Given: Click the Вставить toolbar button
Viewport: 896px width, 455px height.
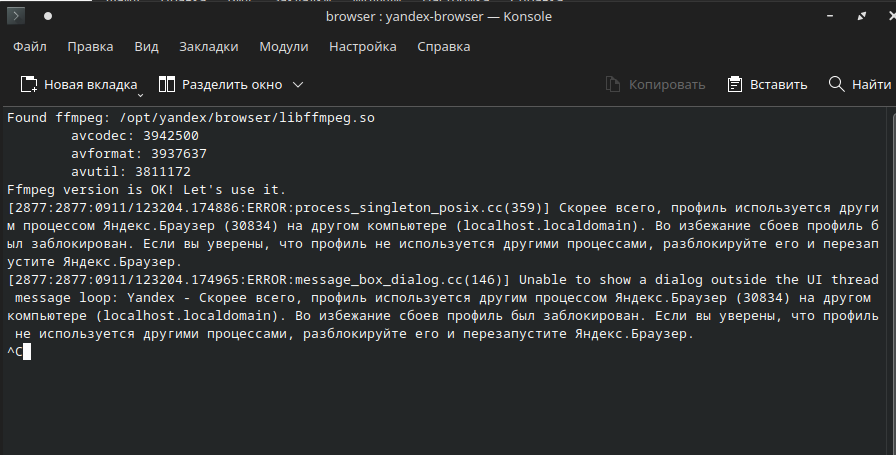Looking at the screenshot, I should (x=767, y=85).
